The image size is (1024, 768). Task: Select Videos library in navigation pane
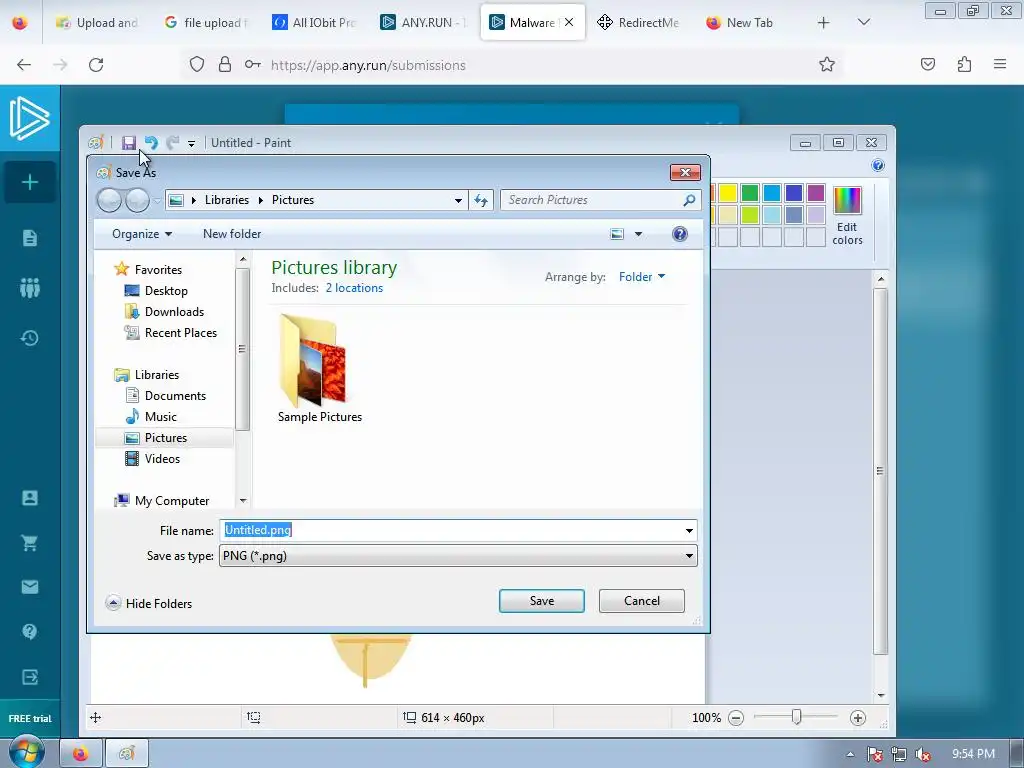tap(162, 458)
